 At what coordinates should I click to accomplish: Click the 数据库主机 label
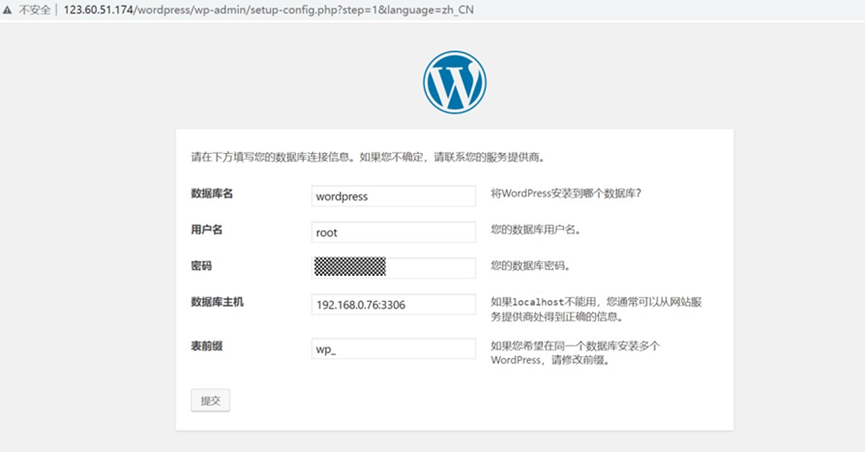click(x=217, y=302)
